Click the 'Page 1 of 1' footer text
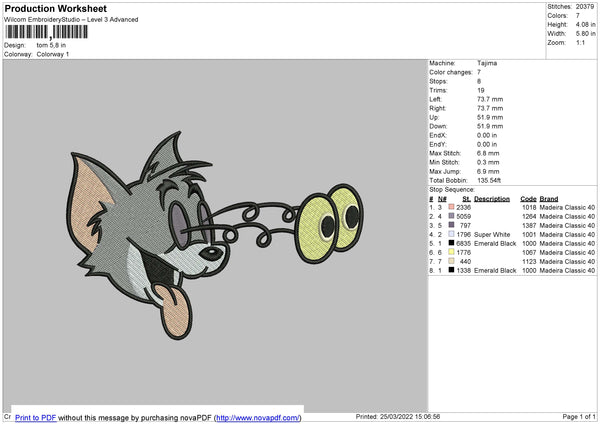Viewport: 600px width, 424px height. coord(579,416)
